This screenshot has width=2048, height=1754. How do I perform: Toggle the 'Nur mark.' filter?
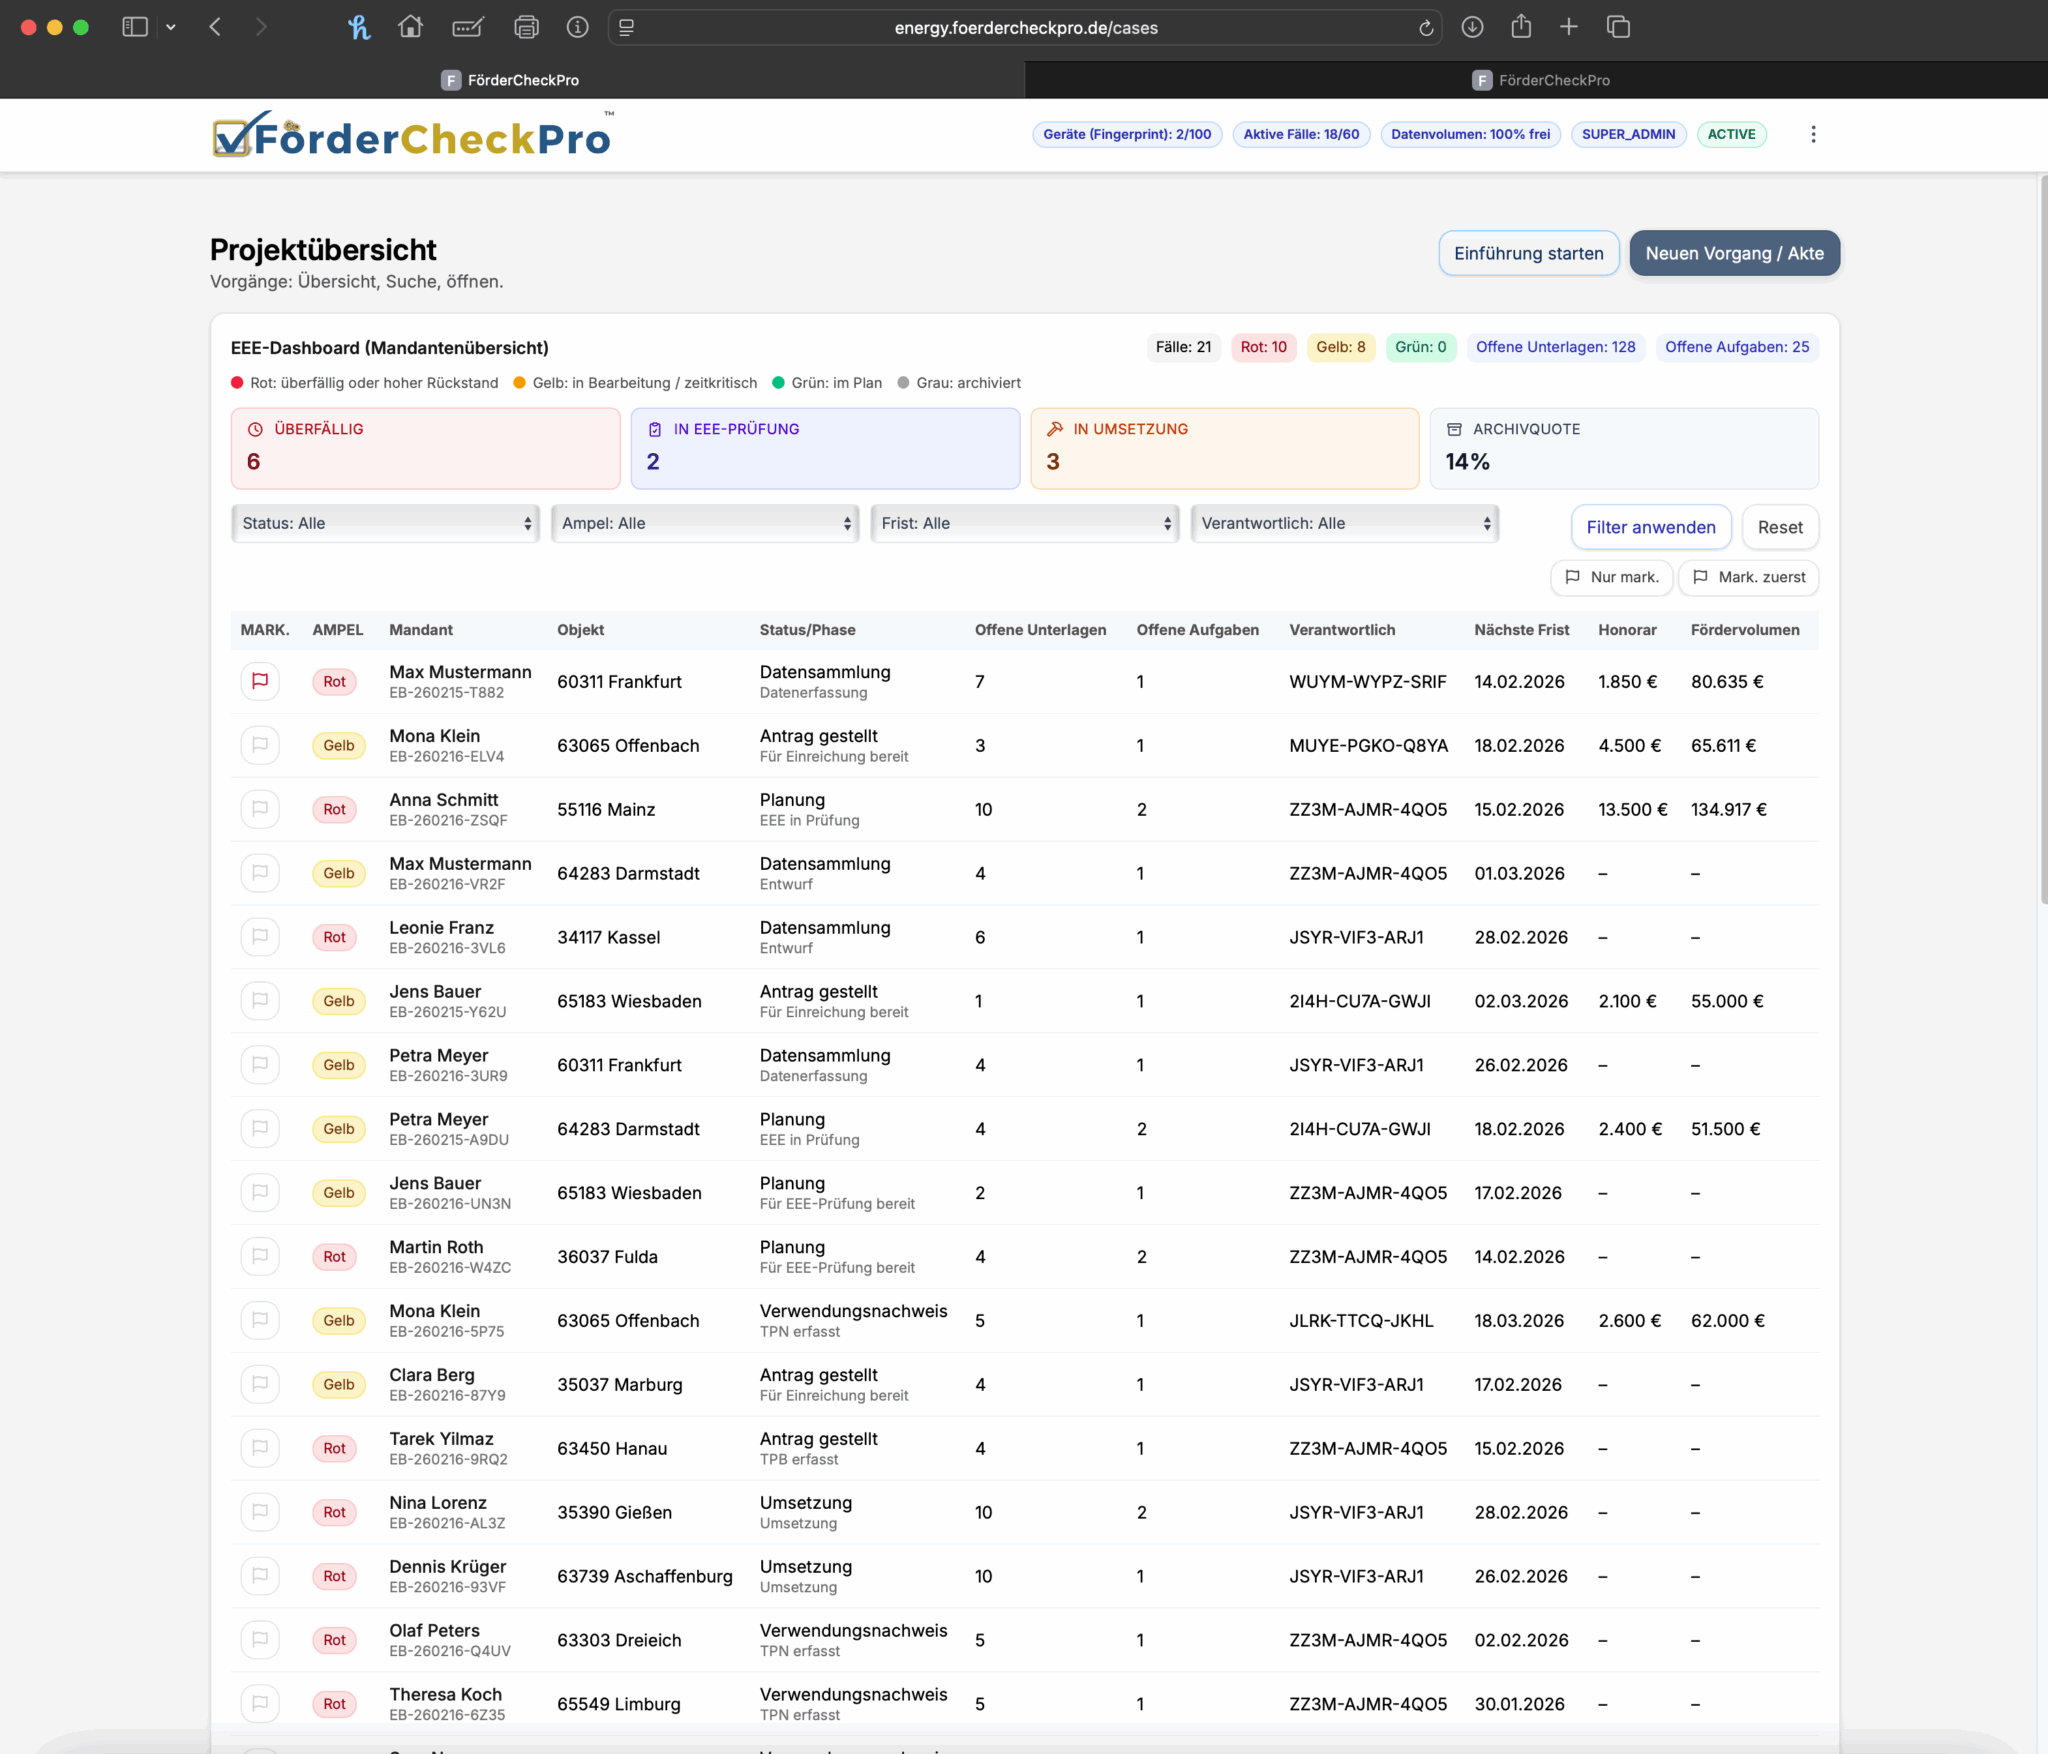[1611, 577]
